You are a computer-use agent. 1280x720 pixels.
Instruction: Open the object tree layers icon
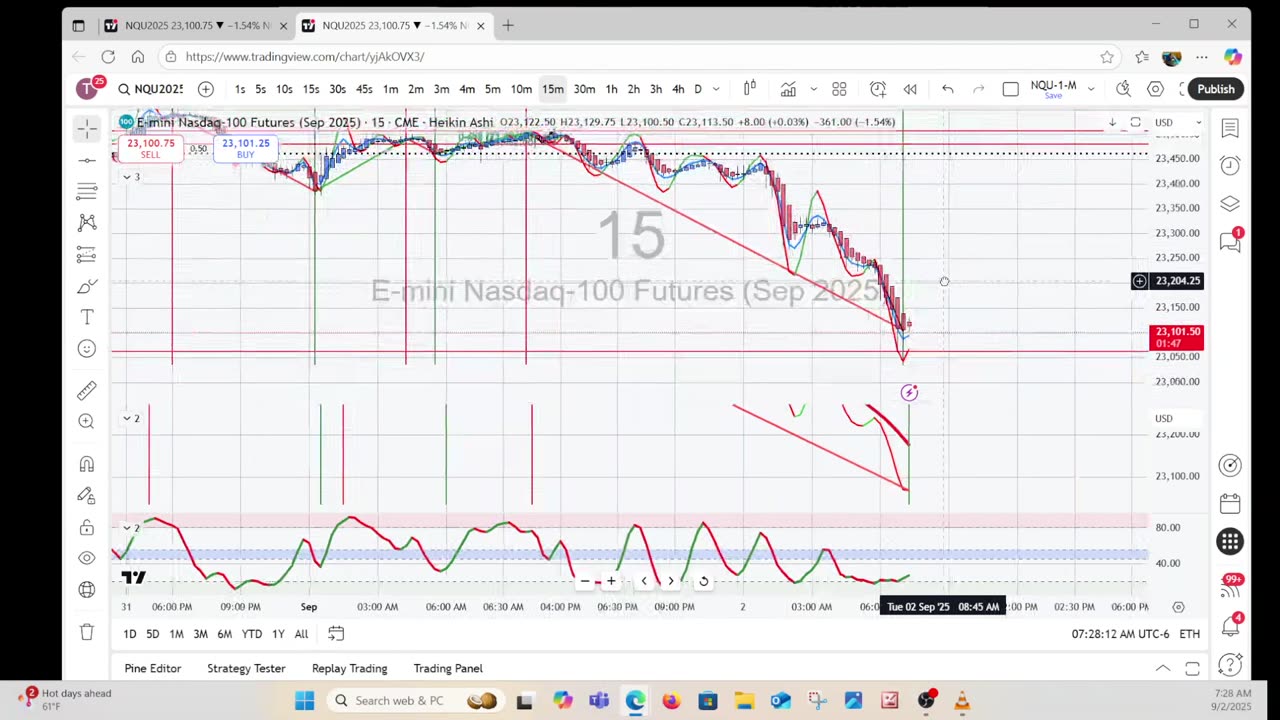(1230, 204)
